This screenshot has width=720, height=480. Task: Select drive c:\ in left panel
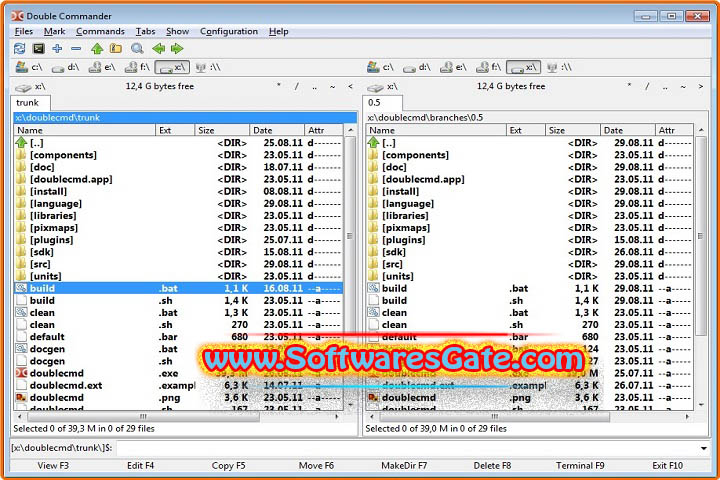pyautogui.click(x=29, y=68)
